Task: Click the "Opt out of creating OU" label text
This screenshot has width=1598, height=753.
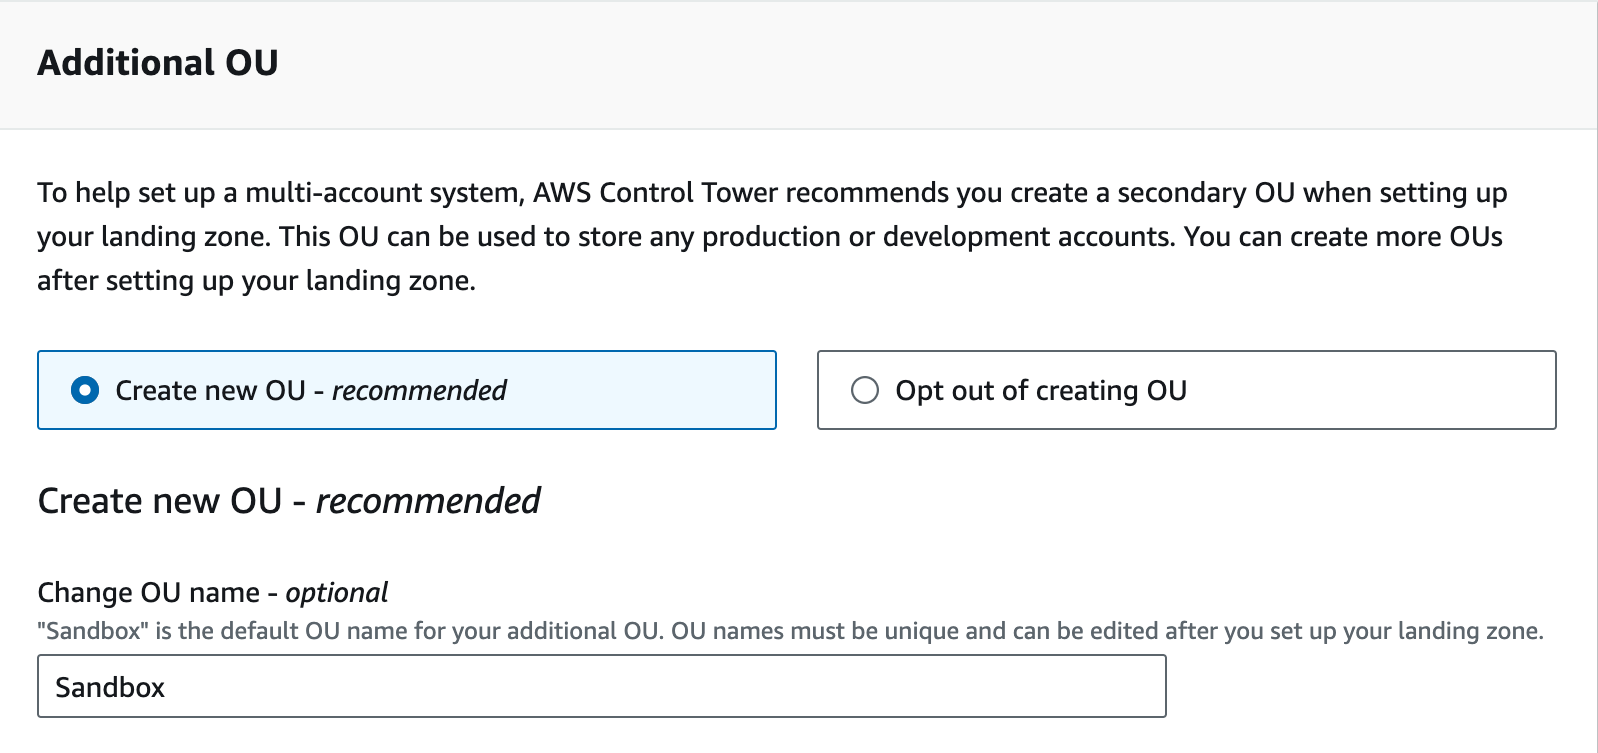Action: pyautogui.click(x=1040, y=390)
